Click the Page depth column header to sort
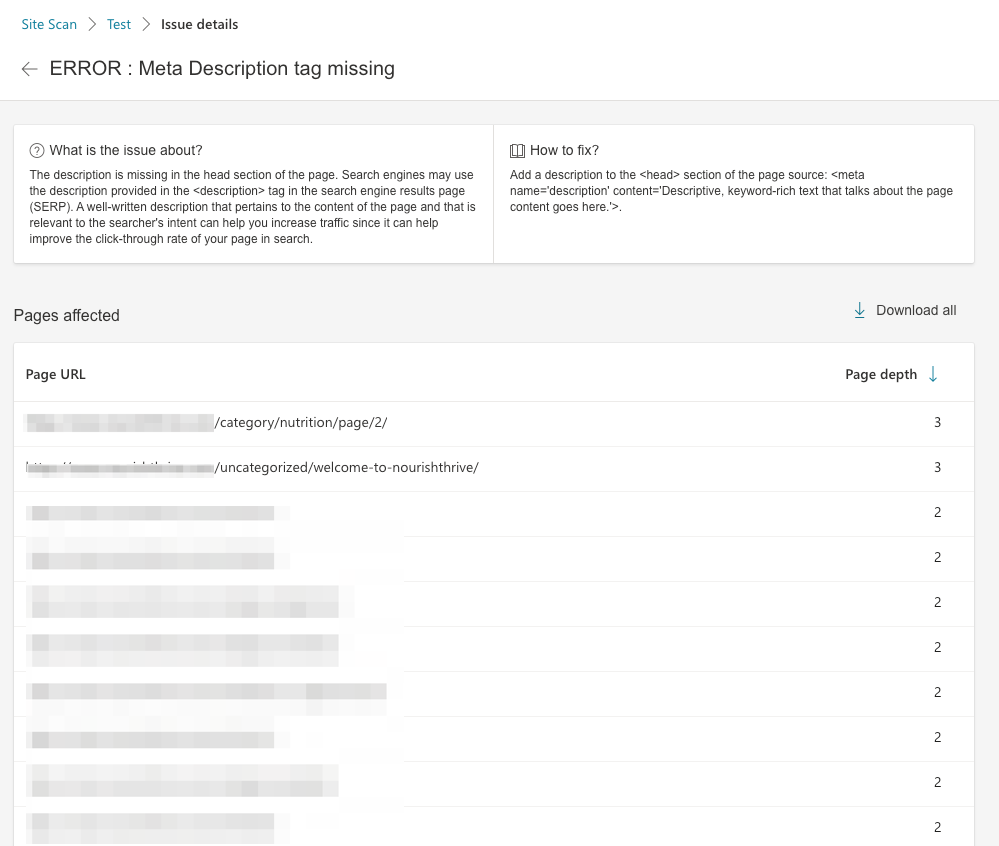 tap(881, 374)
